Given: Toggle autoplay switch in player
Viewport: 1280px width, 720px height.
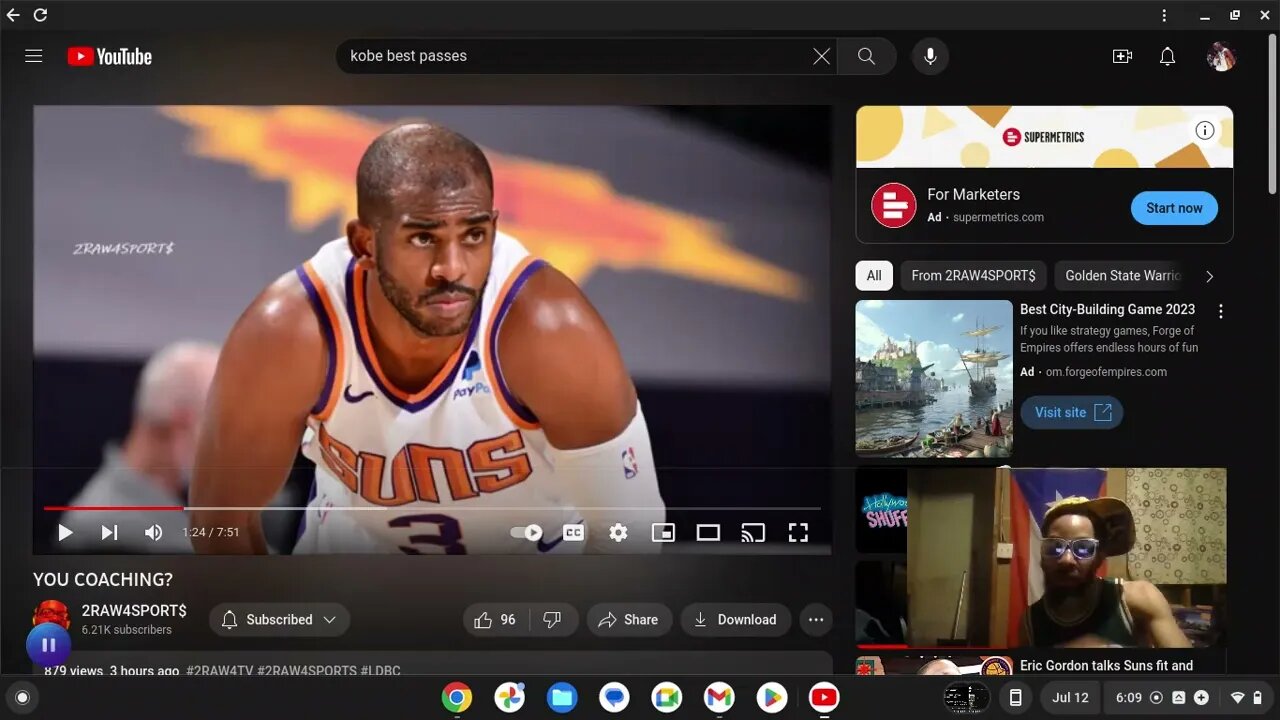Looking at the screenshot, I should [527, 533].
